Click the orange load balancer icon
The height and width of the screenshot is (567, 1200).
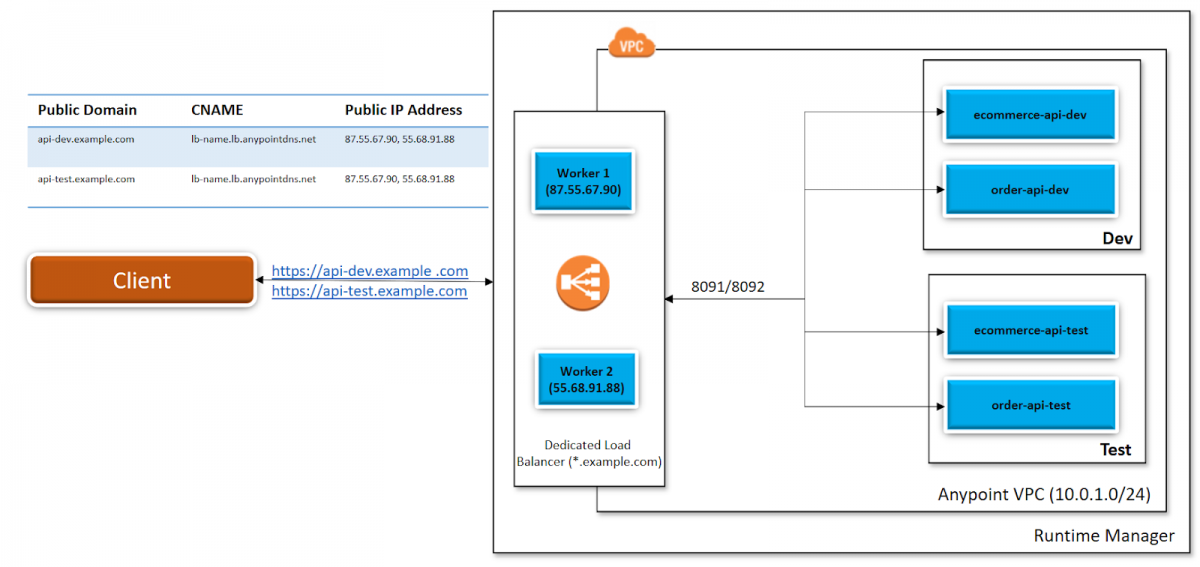[x=583, y=282]
